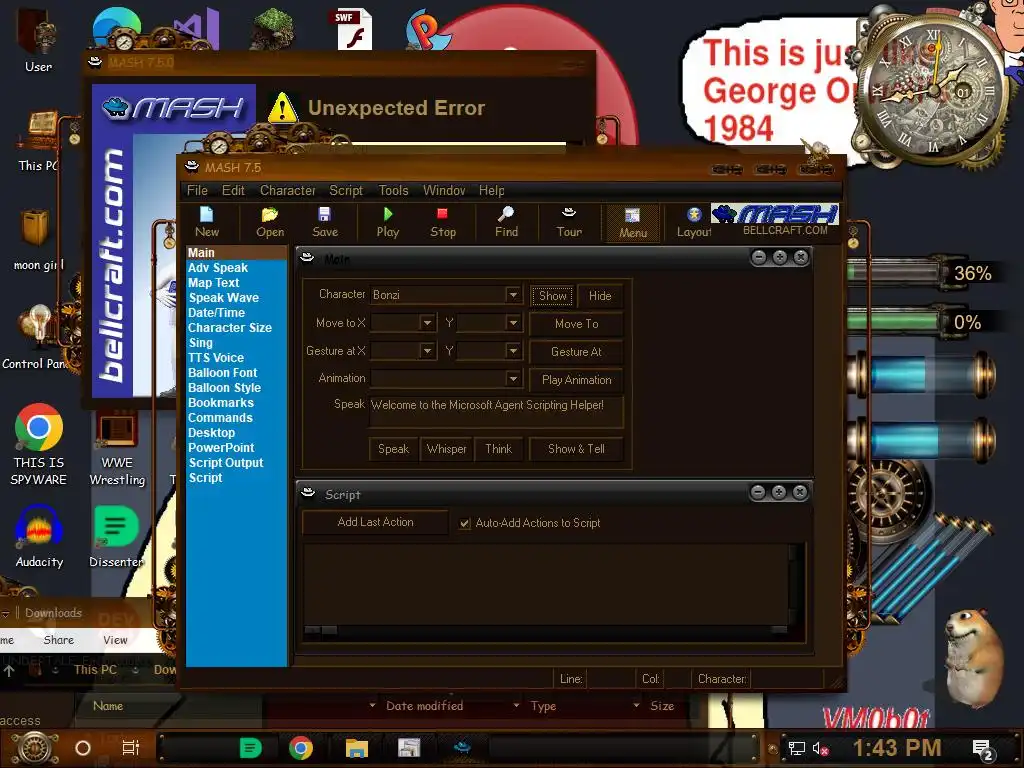Image resolution: width=1024 pixels, height=768 pixels.
Task: Click the Whisper button
Action: [447, 449]
